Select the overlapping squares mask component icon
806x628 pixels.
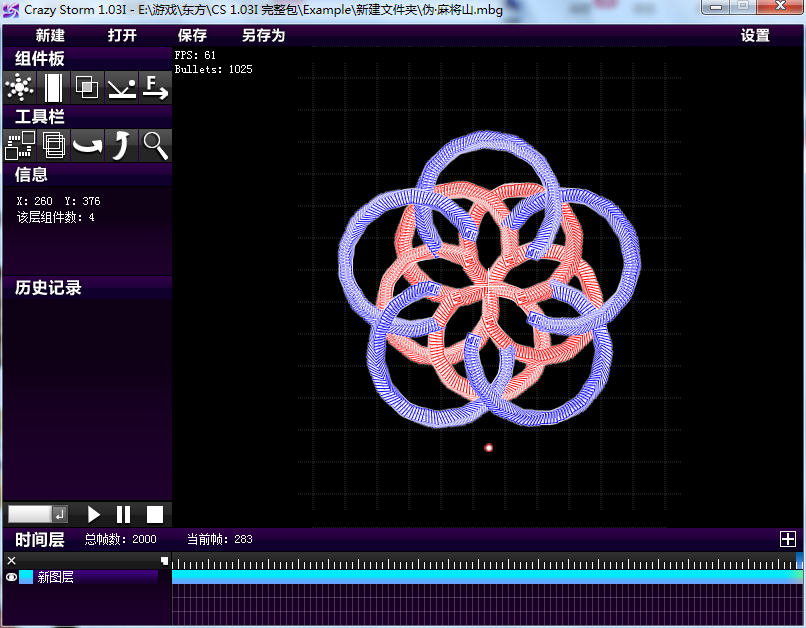[87, 87]
